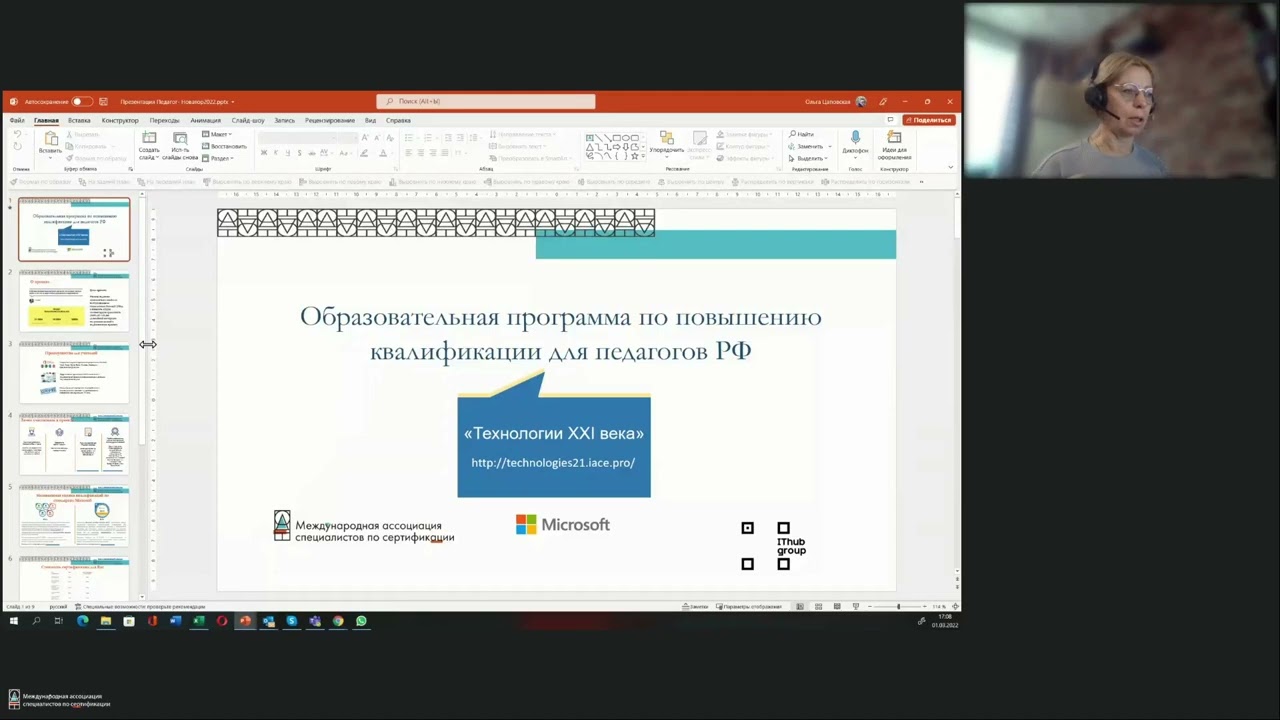Click the technologies21.iace.pro link on slide

pyautogui.click(x=553, y=463)
